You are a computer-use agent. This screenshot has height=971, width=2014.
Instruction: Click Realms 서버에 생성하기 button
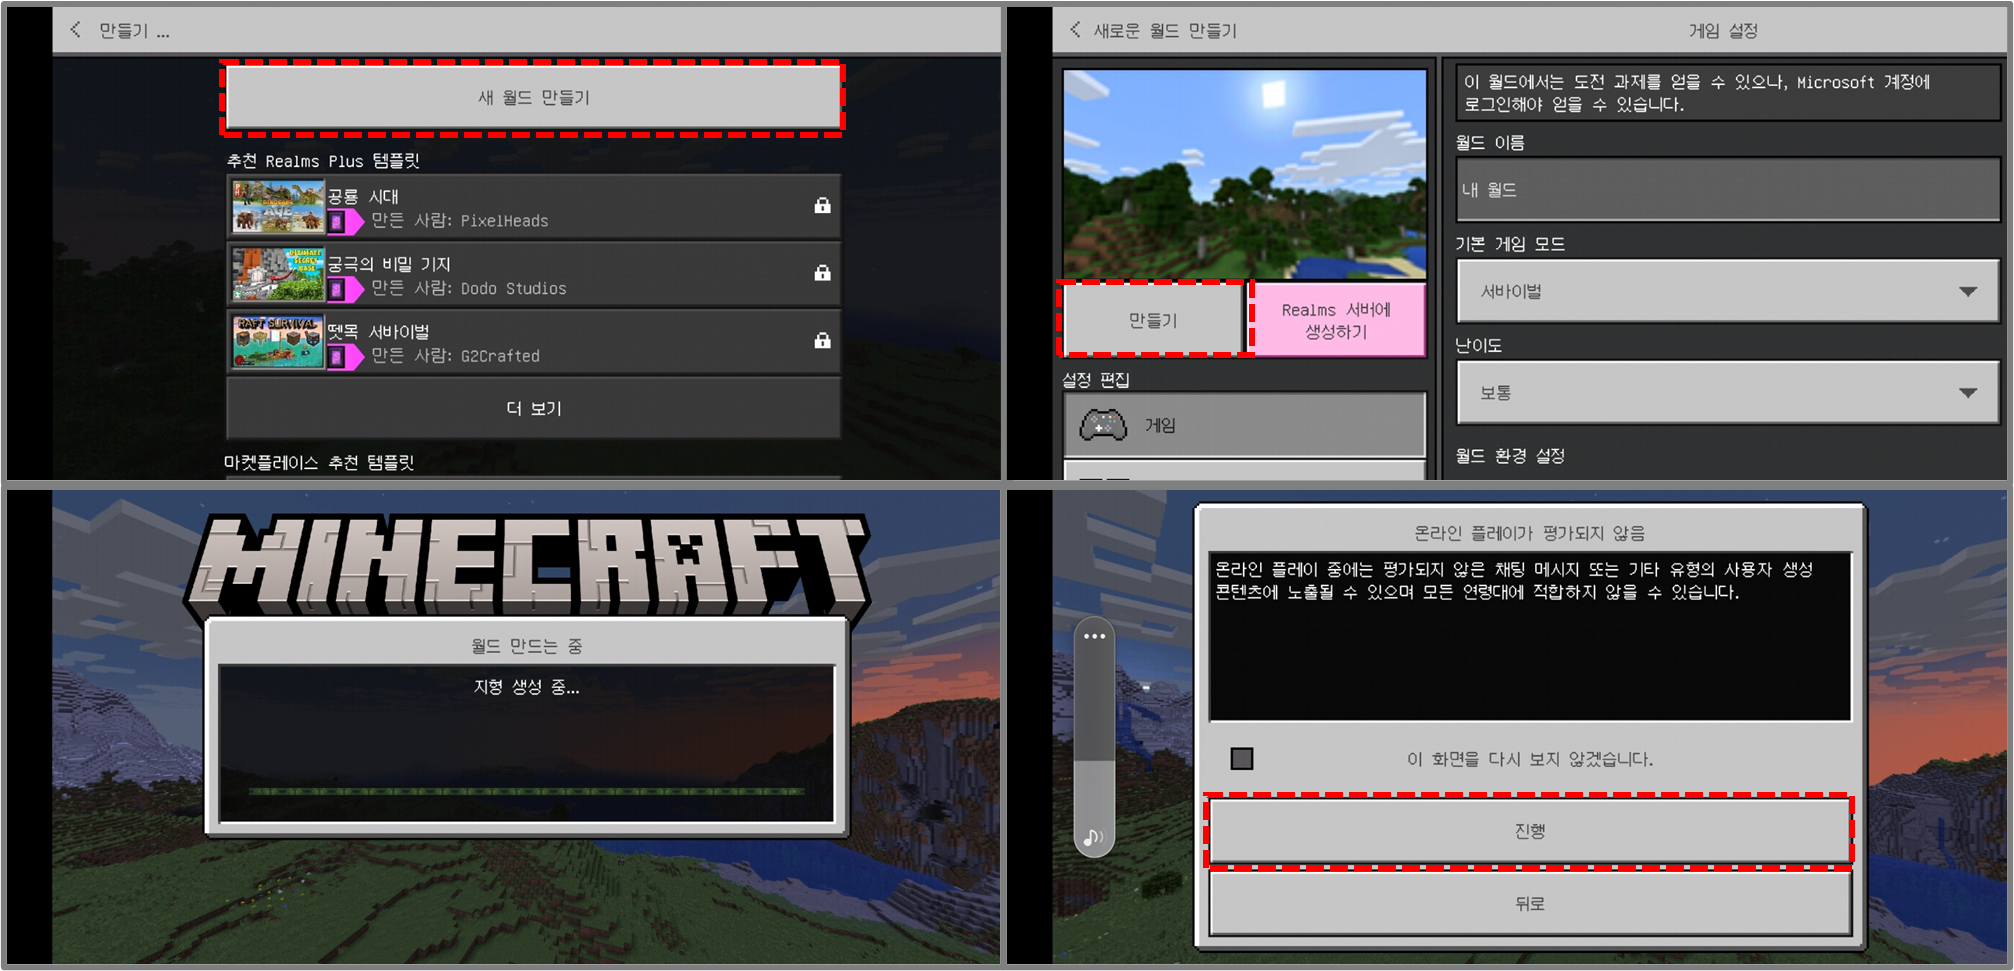tap(1336, 320)
